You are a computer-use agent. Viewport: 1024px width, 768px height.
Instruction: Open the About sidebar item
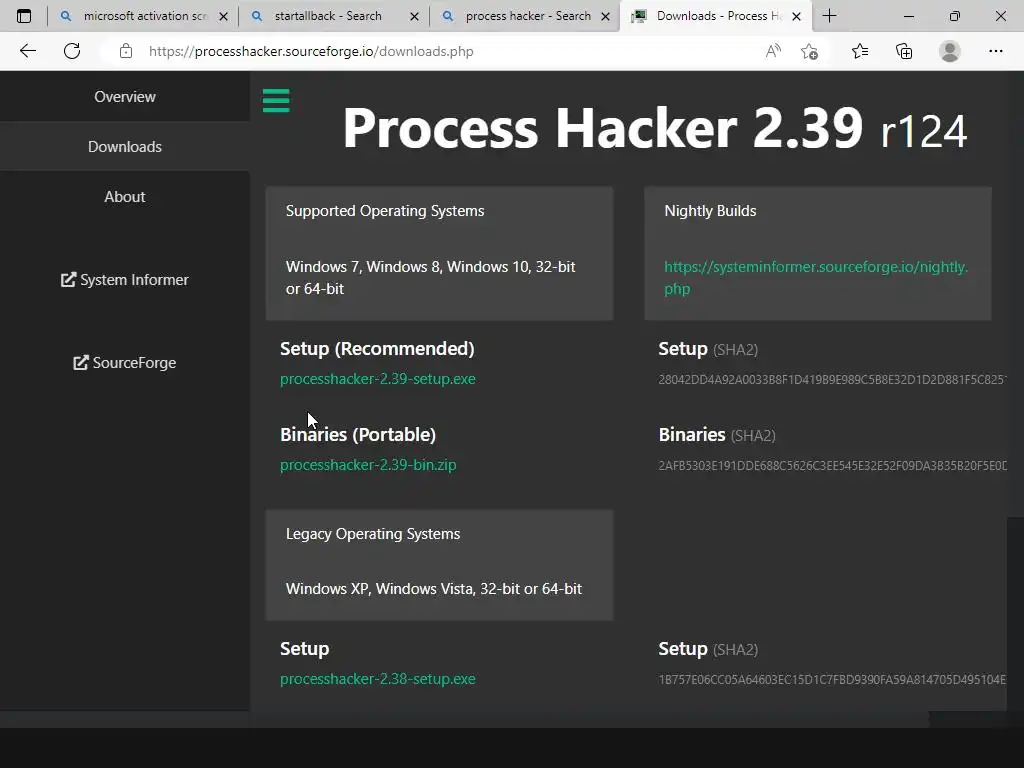tap(125, 197)
